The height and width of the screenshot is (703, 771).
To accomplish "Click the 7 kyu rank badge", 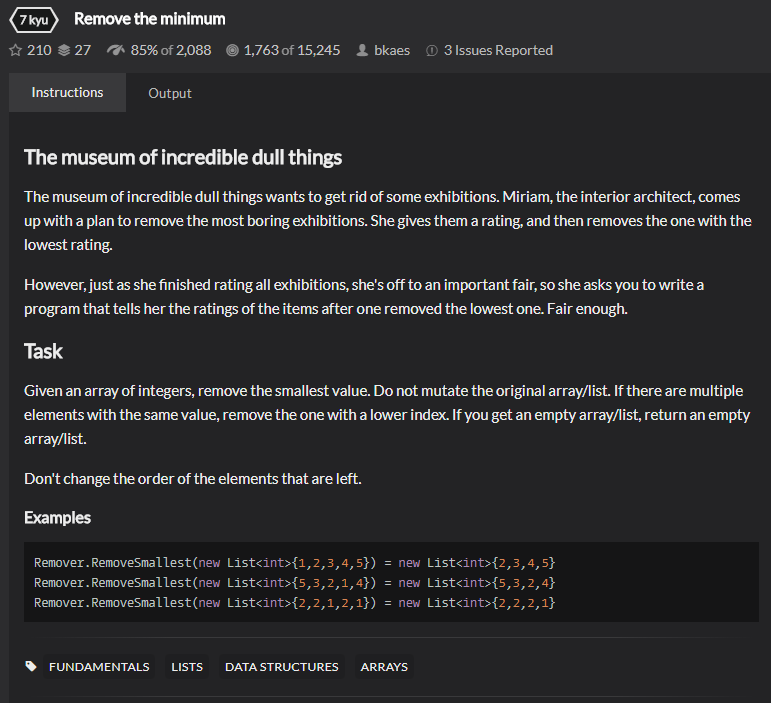I will tap(33, 19).
